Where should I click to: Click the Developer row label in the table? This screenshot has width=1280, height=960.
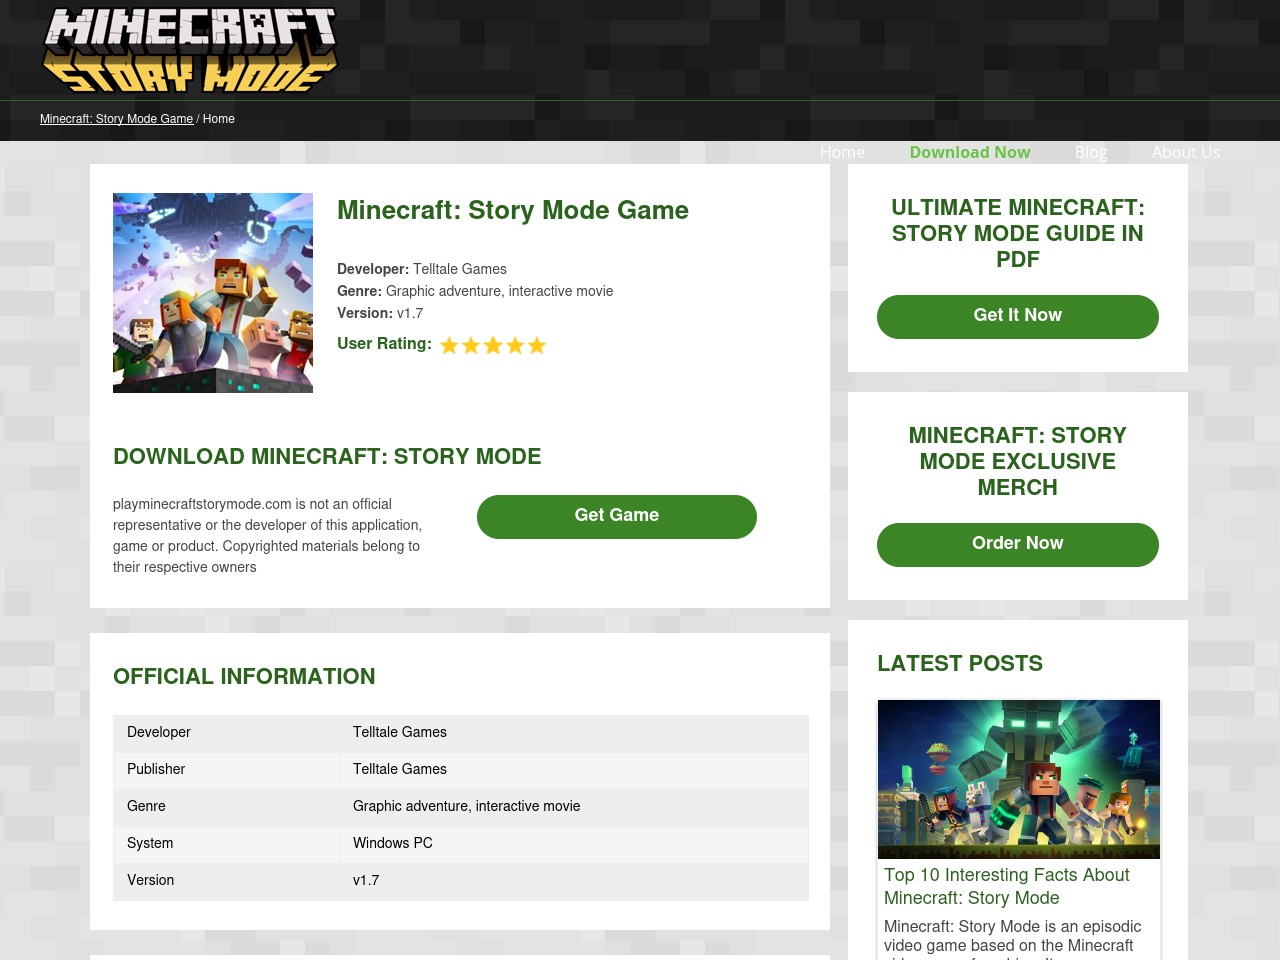[x=159, y=732]
